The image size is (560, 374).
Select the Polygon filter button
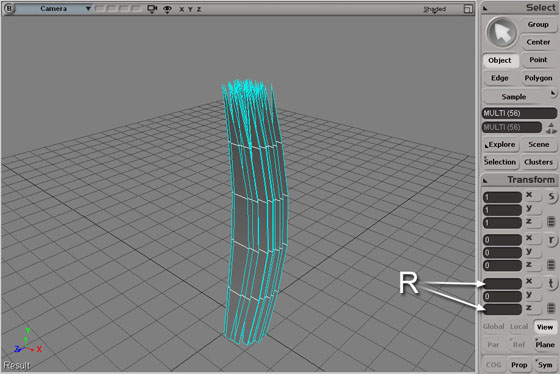point(538,78)
